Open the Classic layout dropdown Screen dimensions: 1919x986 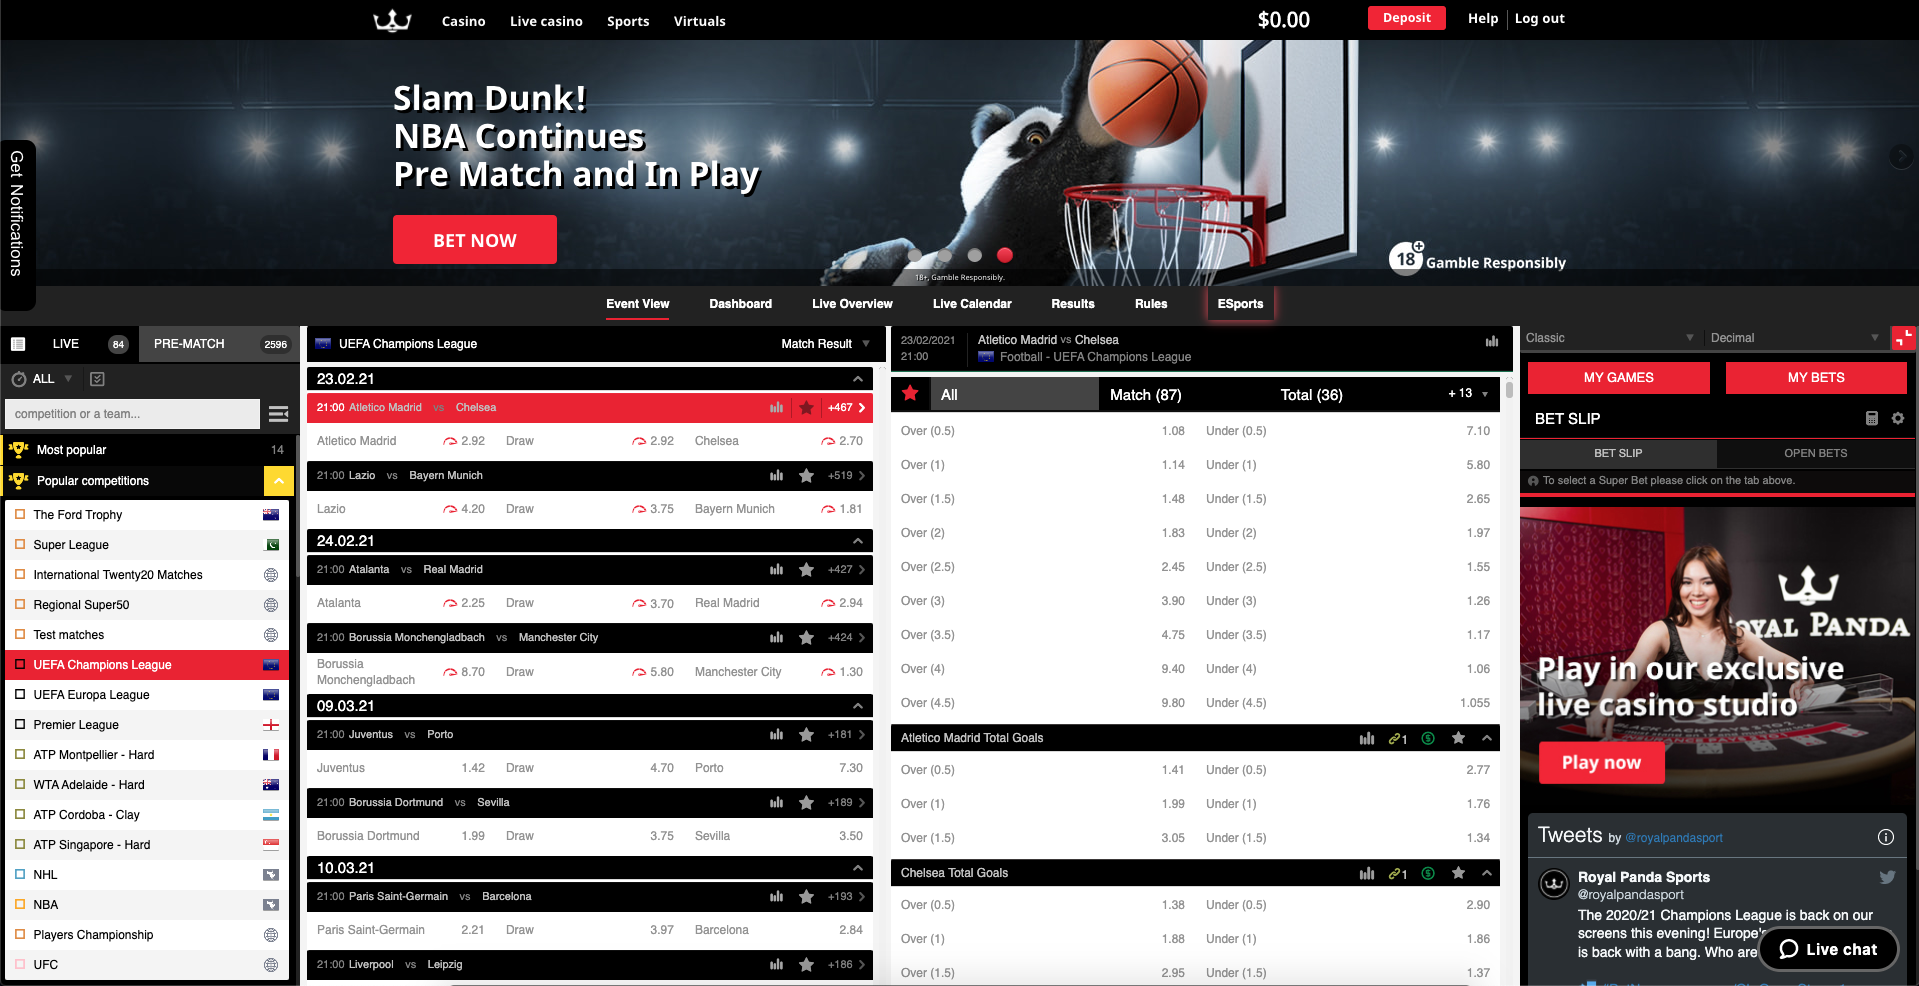tap(1609, 338)
